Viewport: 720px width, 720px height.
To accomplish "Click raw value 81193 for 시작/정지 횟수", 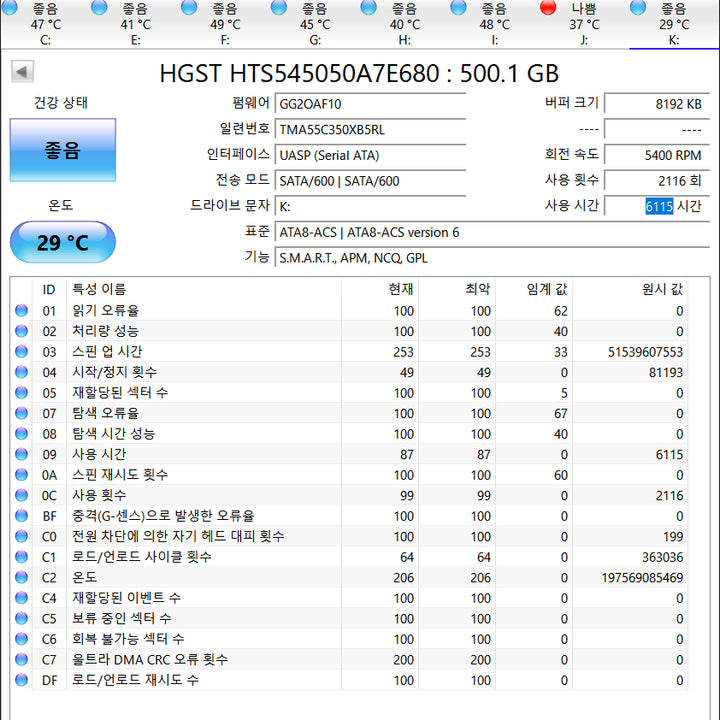I will pyautogui.click(x=666, y=372).
